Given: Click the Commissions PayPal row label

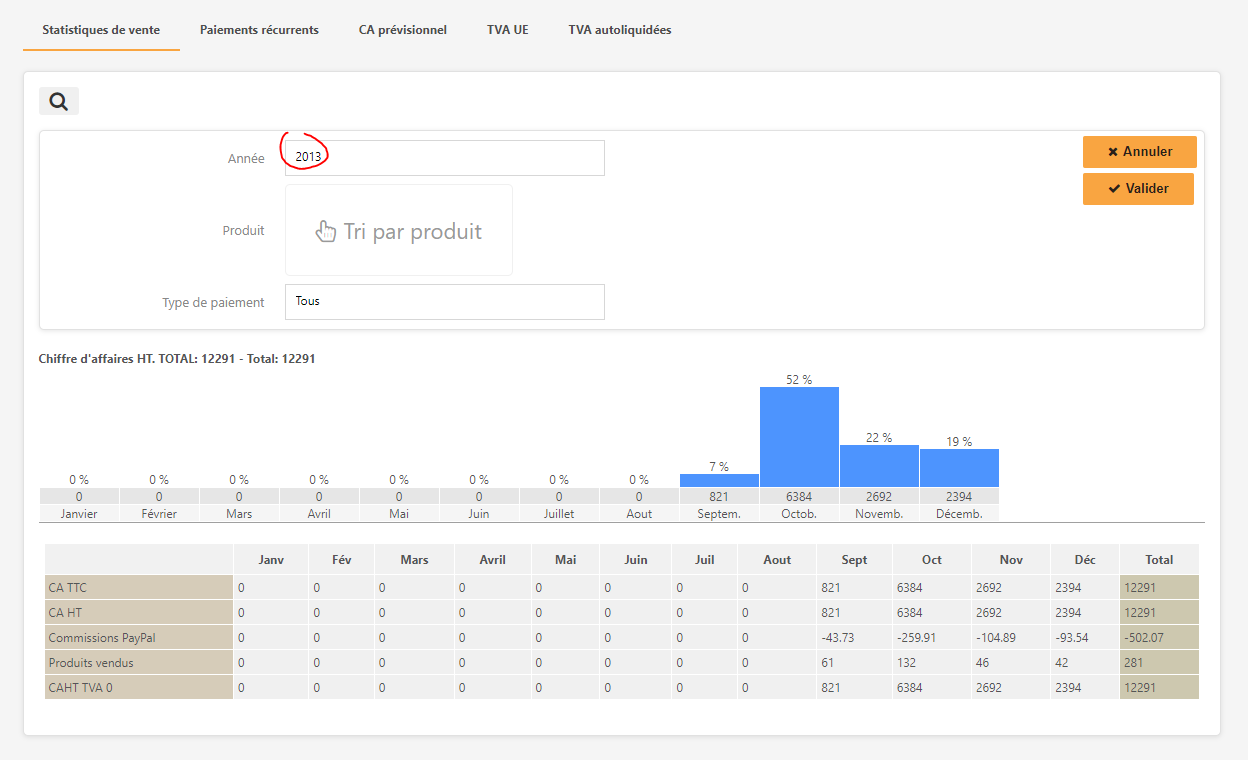Looking at the screenshot, I should [139, 638].
